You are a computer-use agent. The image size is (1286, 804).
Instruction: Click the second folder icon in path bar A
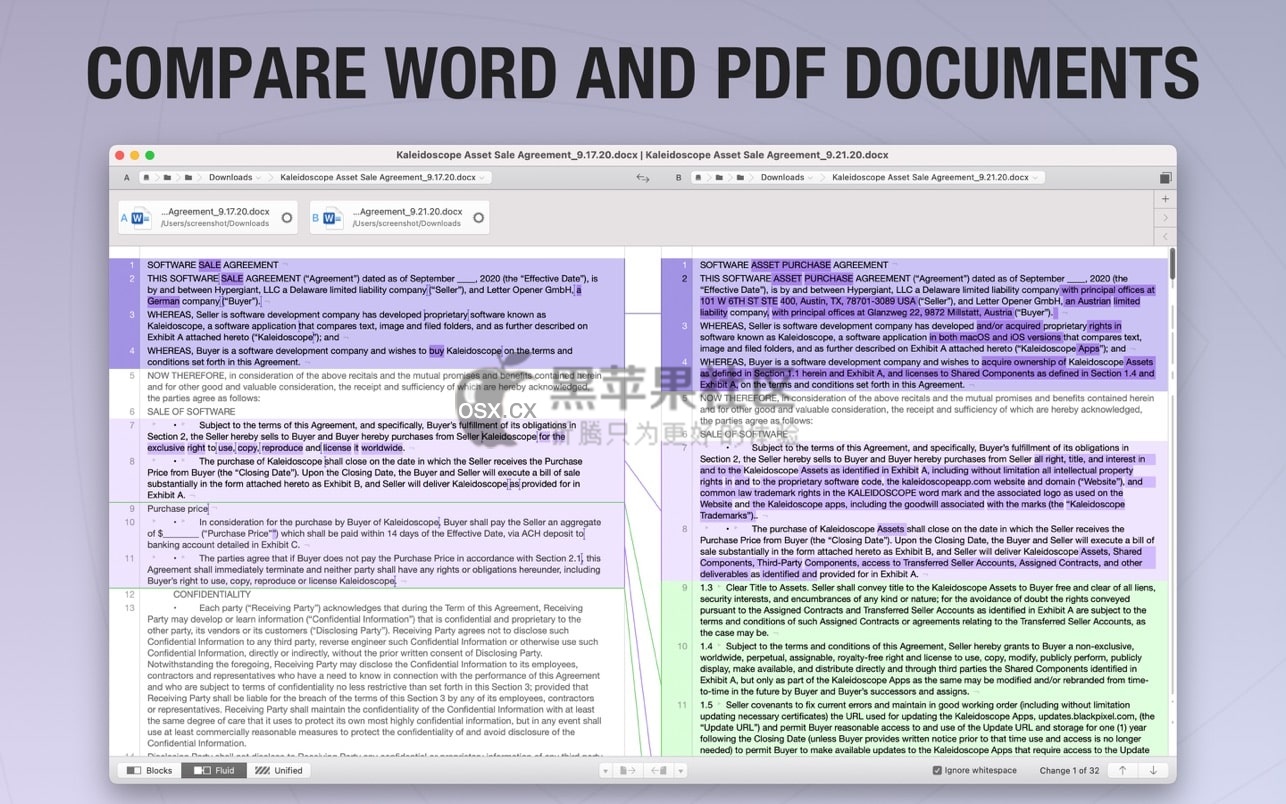click(x=188, y=178)
